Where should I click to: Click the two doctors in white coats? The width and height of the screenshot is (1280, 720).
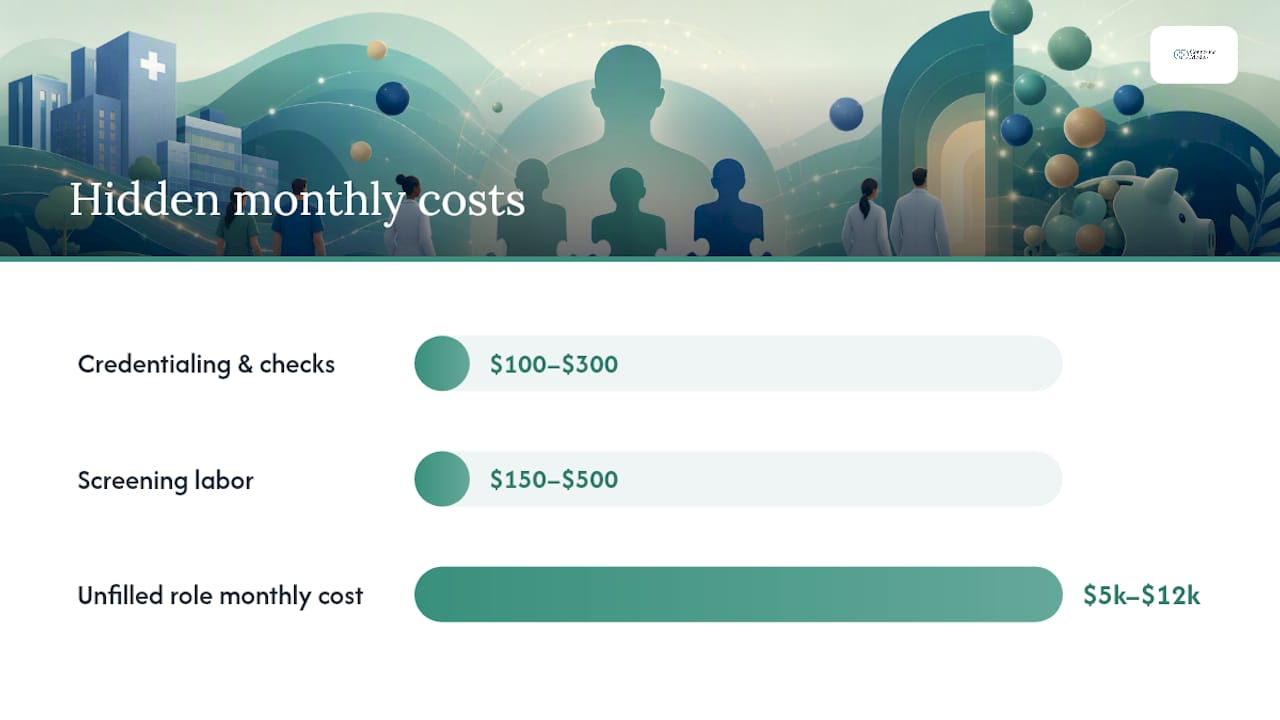pos(896,213)
